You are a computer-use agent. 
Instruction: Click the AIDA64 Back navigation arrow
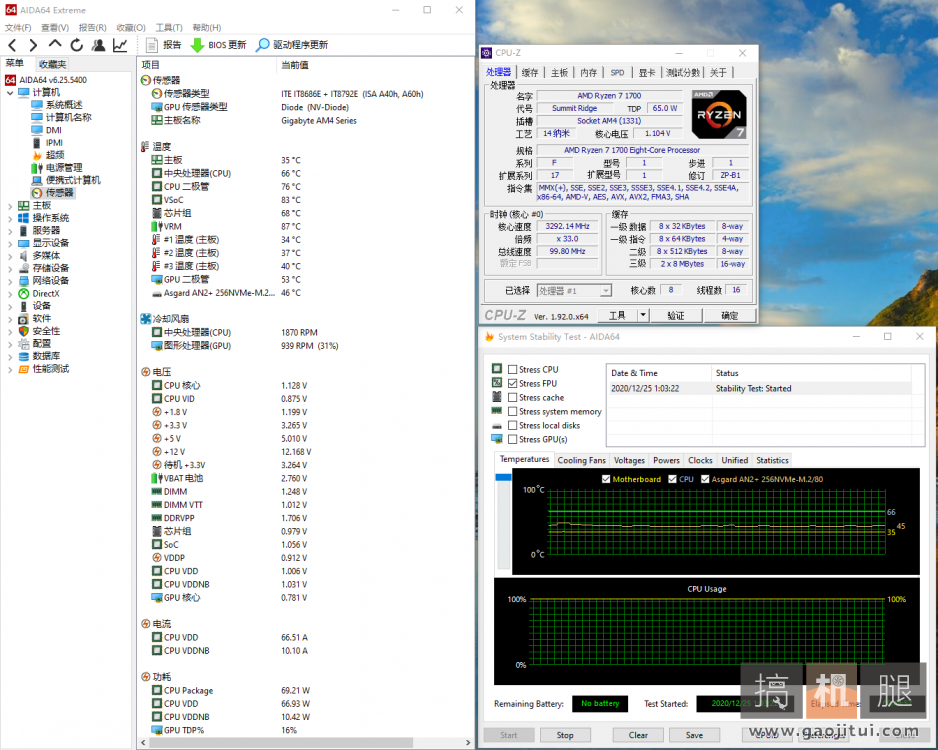click(x=13, y=45)
